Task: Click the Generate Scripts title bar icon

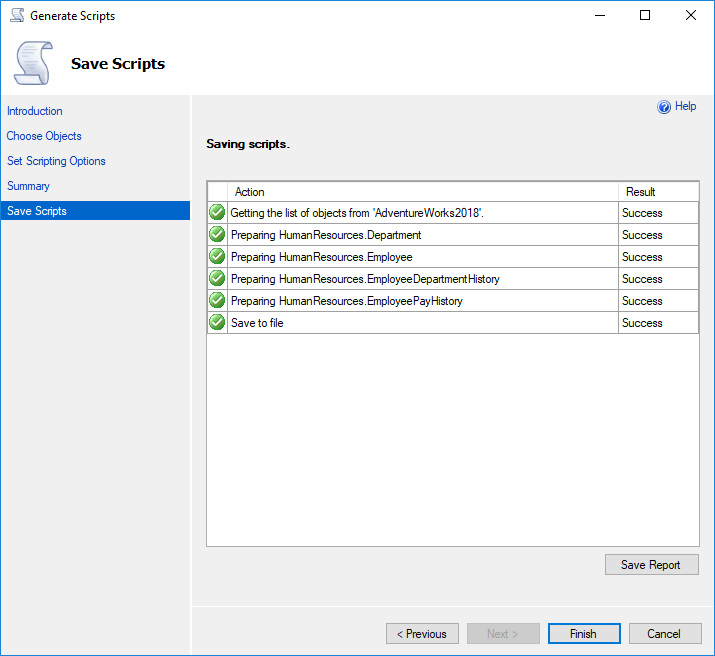Action: [17, 16]
